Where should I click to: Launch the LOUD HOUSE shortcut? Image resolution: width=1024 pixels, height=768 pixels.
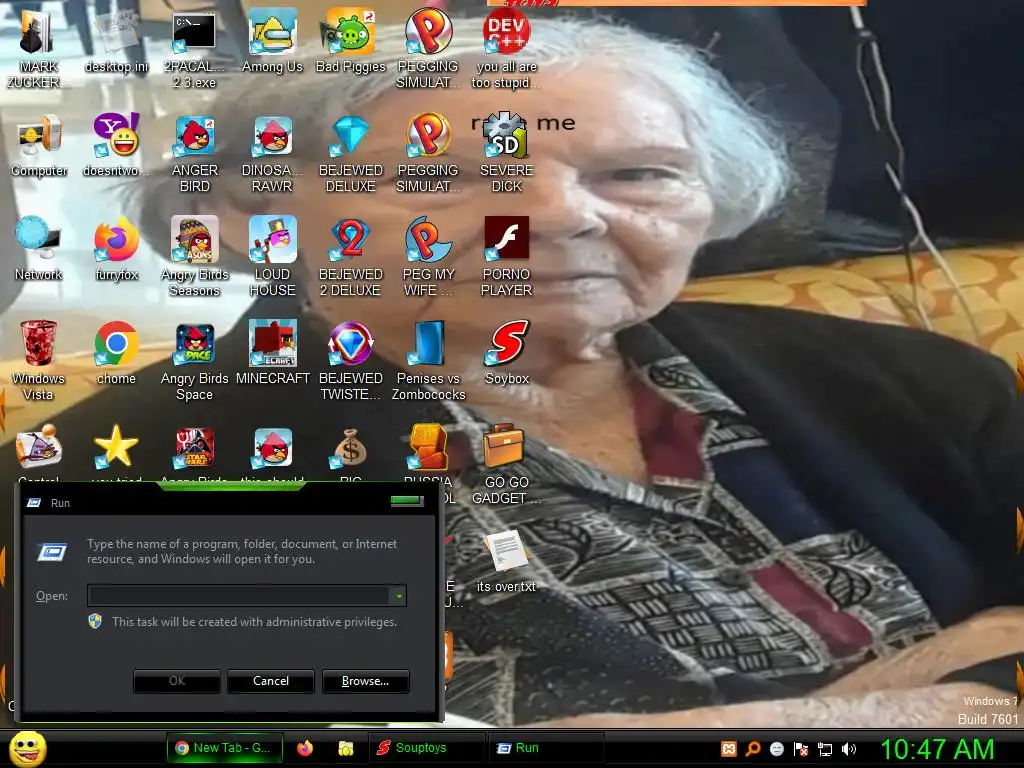(x=272, y=257)
